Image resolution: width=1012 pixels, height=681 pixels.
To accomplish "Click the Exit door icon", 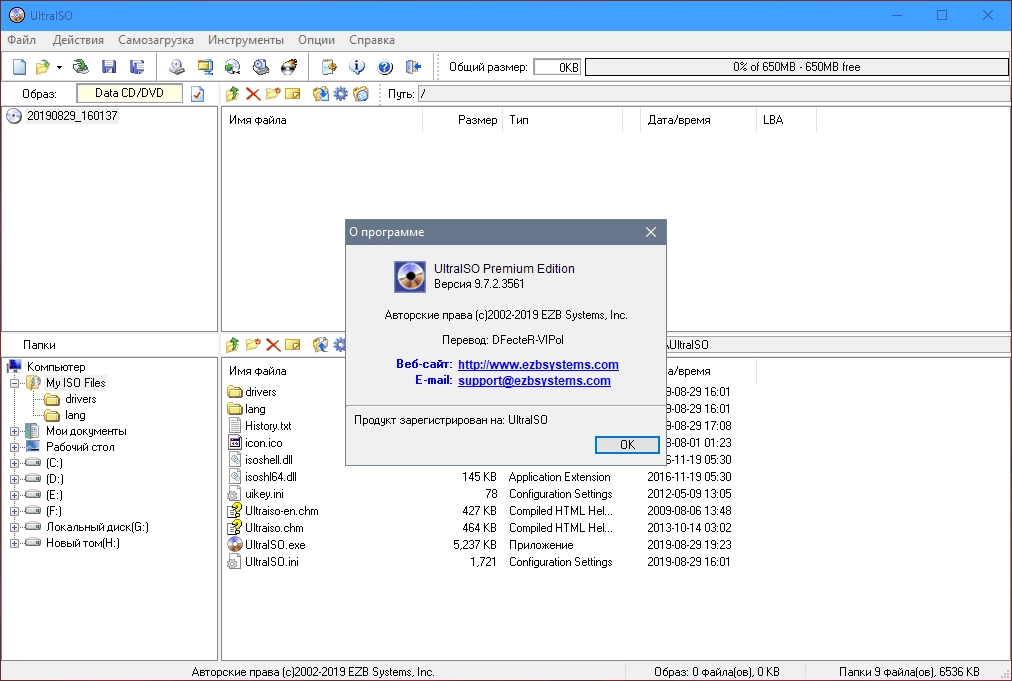I will (x=413, y=66).
